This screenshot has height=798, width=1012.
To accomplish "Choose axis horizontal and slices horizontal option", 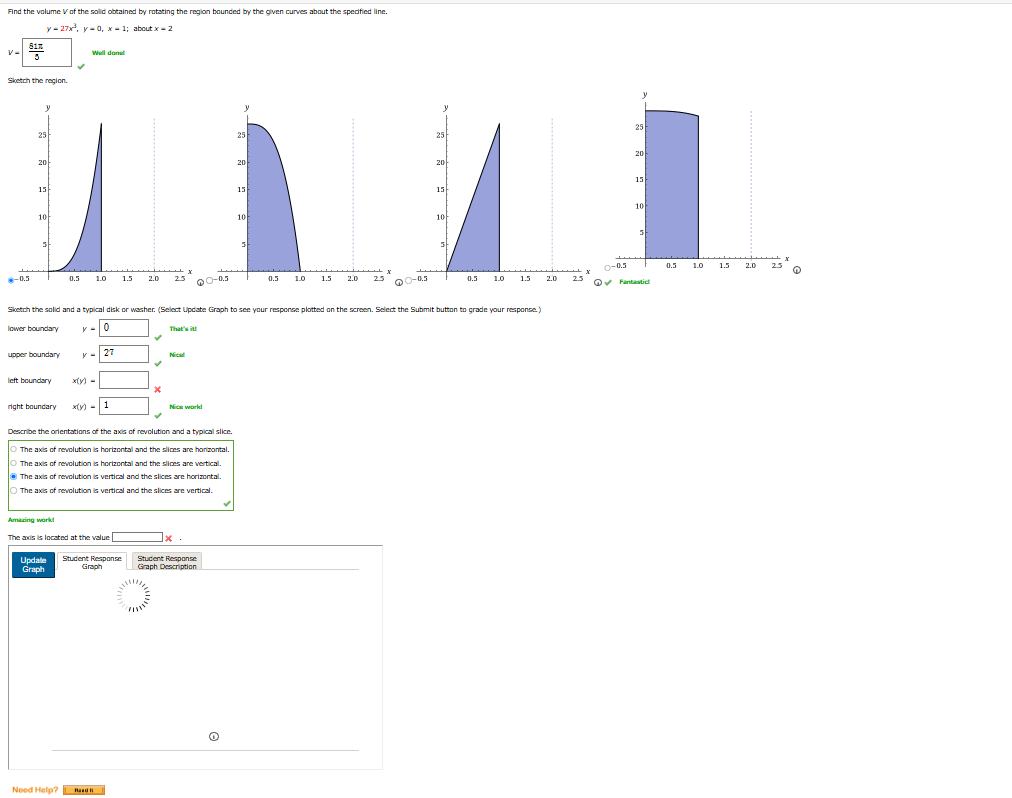I will point(14,449).
